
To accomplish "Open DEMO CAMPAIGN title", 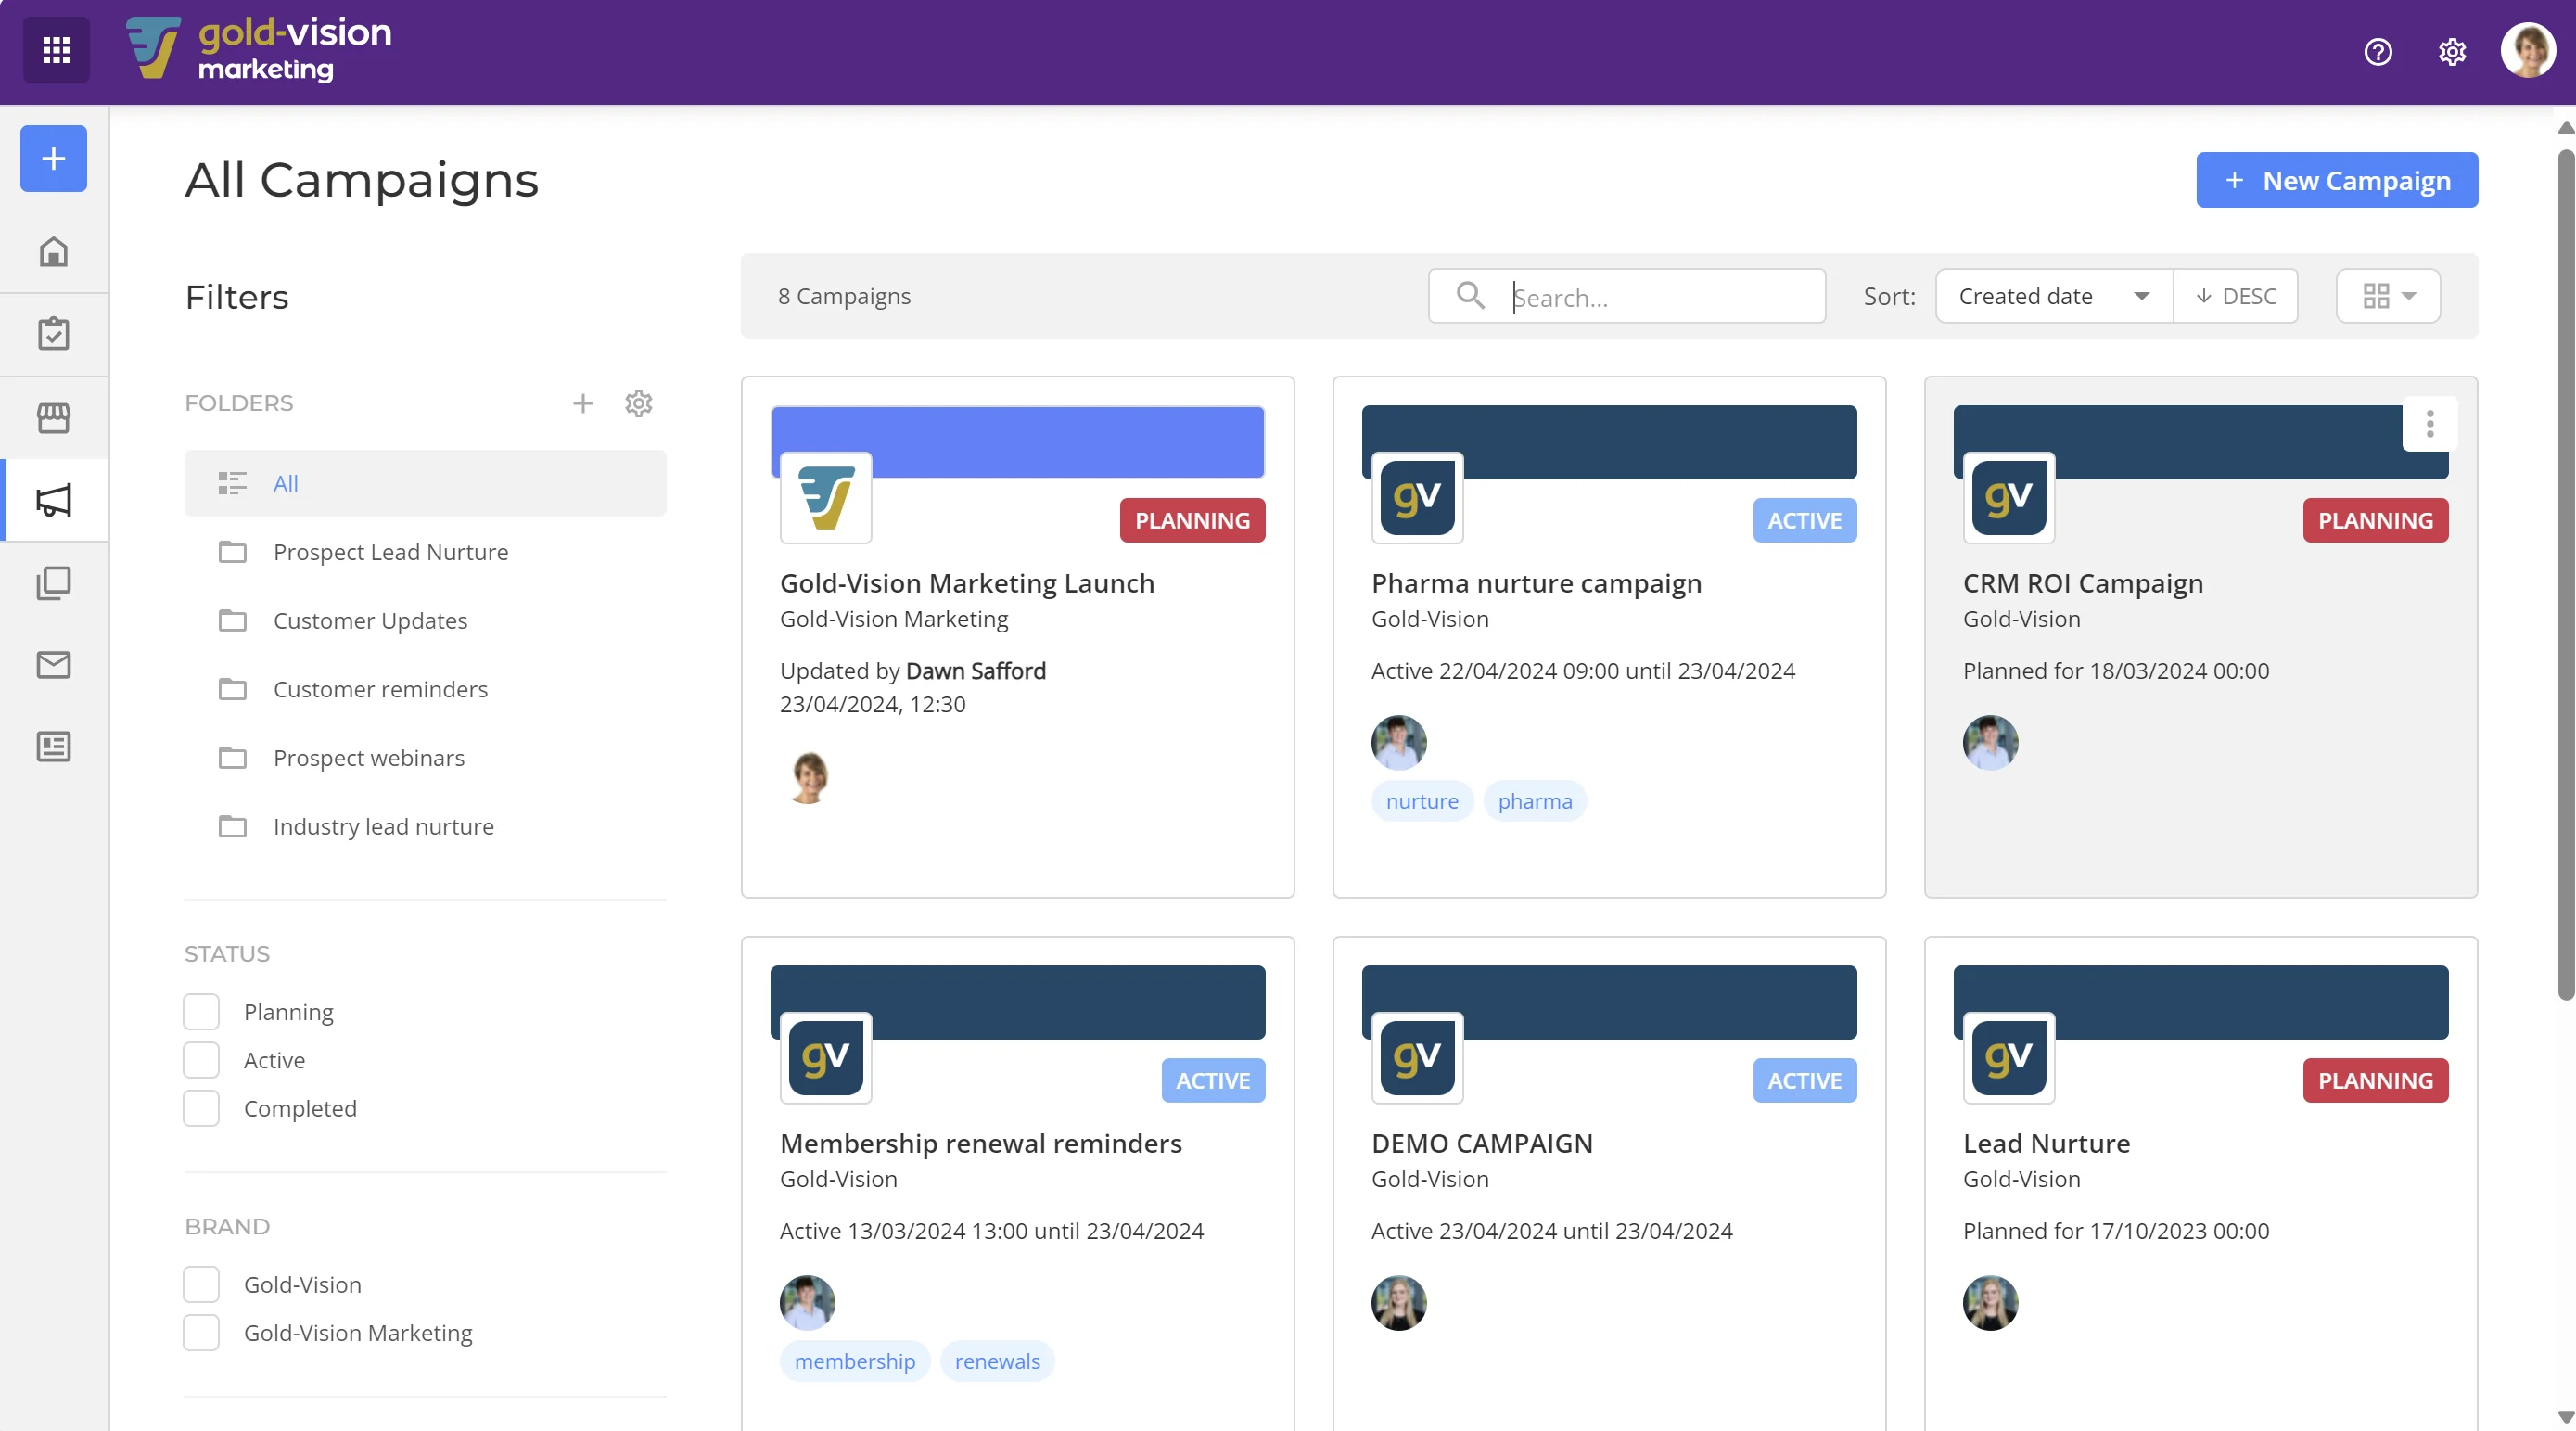I will (1482, 1143).
